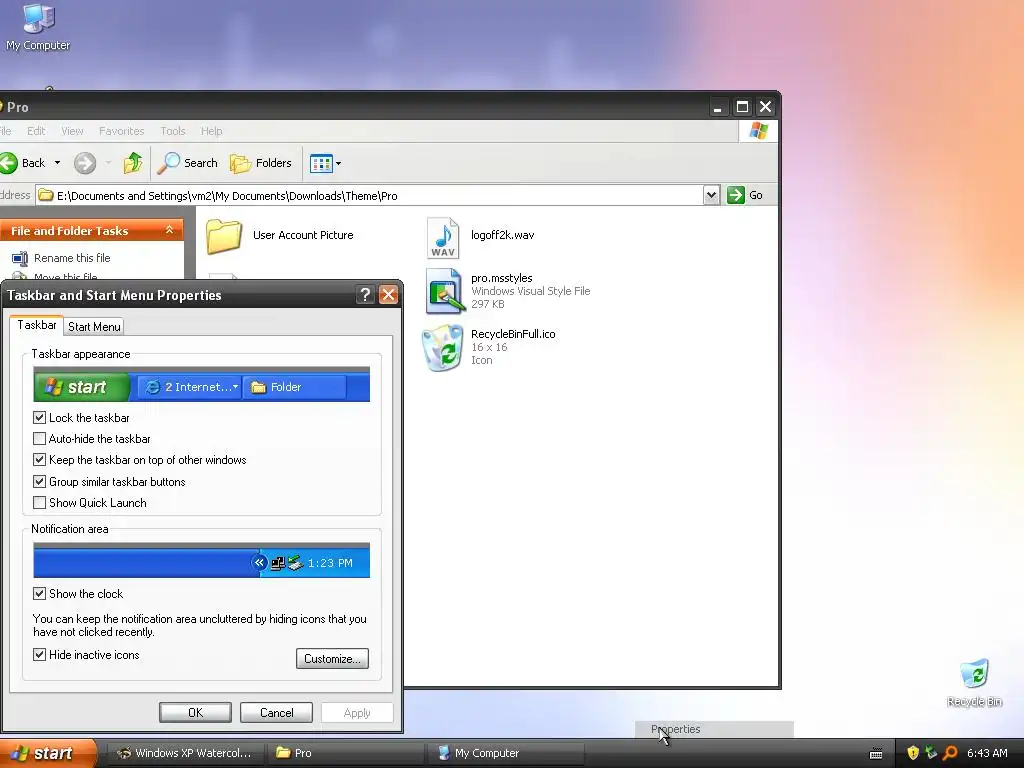Viewport: 1024px width, 768px height.
Task: Toggle Group similar taskbar buttons
Action: click(x=39, y=481)
